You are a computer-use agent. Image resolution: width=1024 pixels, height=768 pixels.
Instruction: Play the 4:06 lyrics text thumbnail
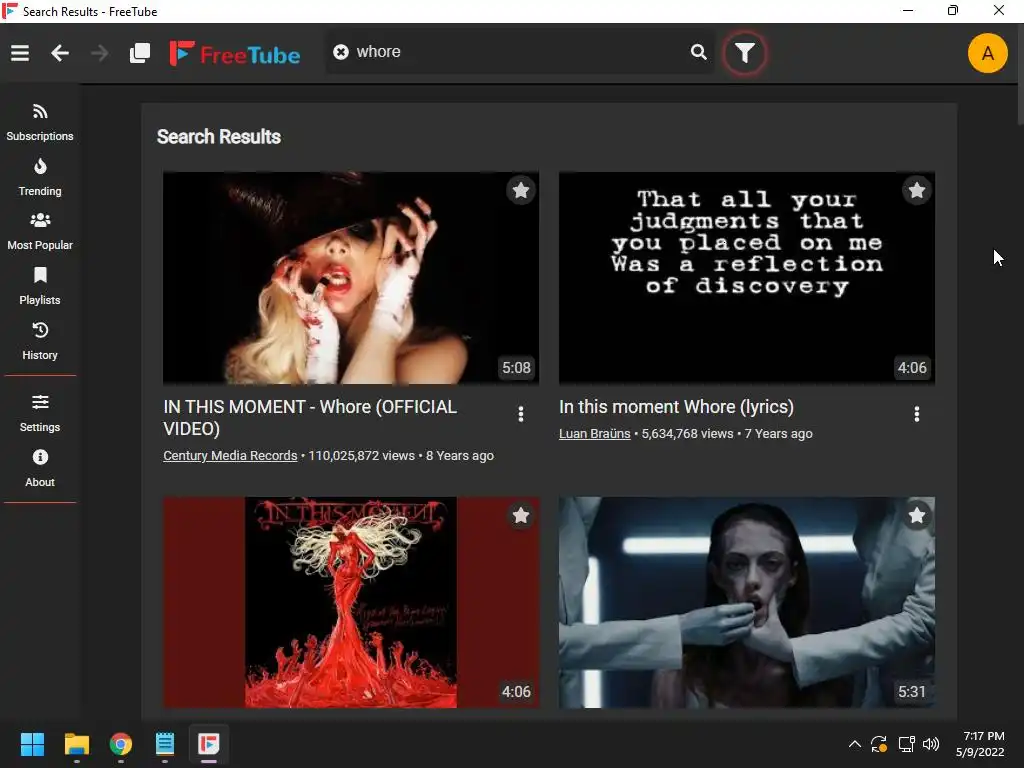746,278
